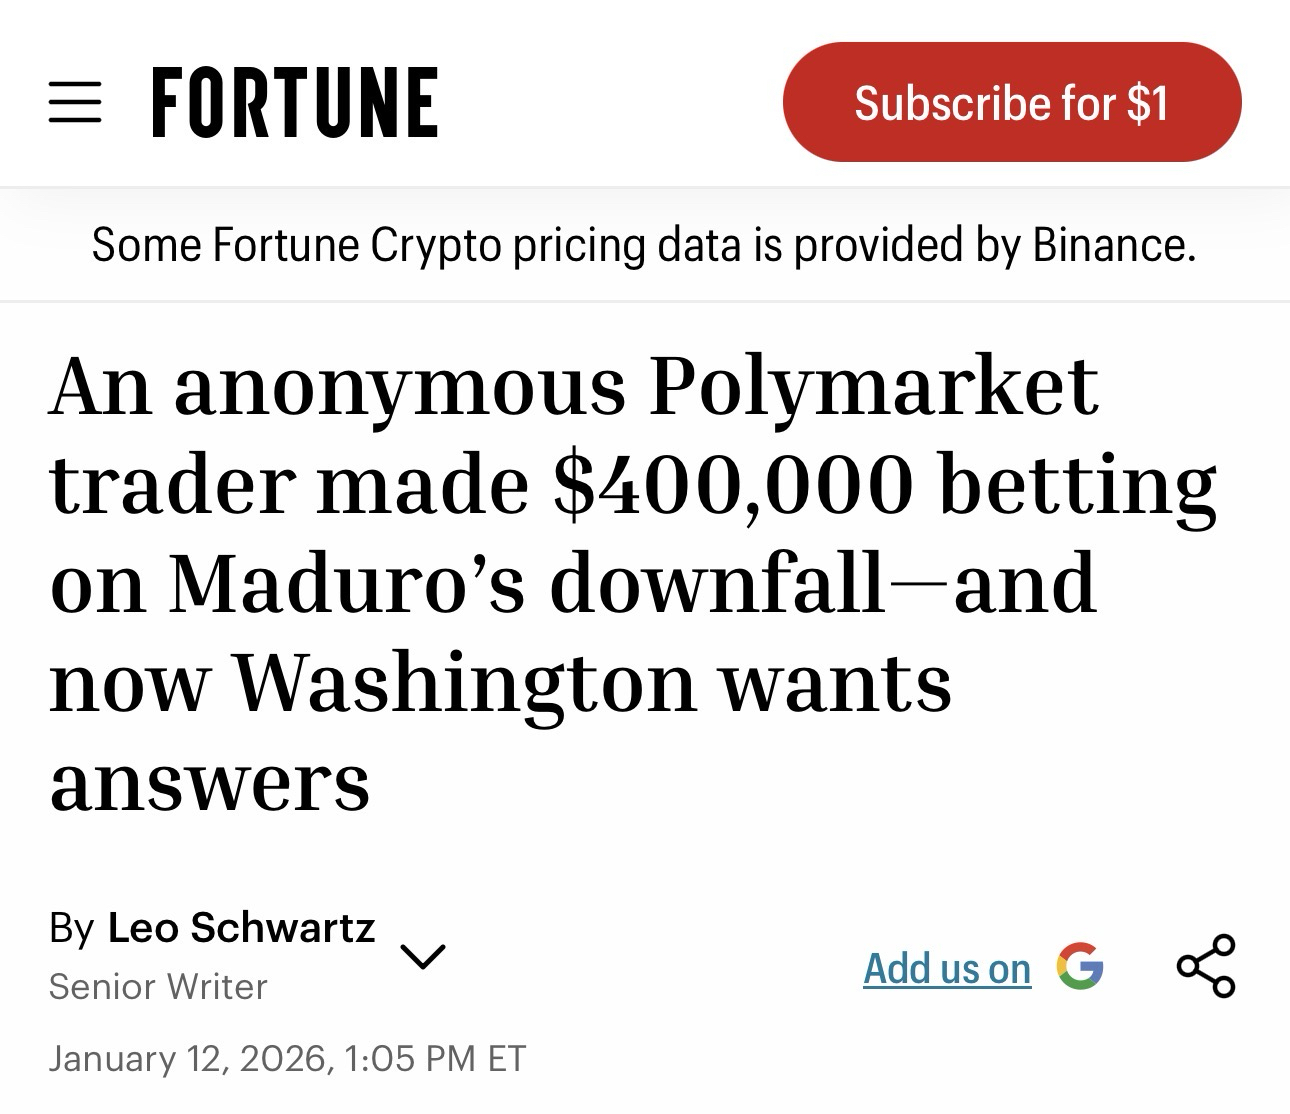Expand the author details chevron

[422, 956]
